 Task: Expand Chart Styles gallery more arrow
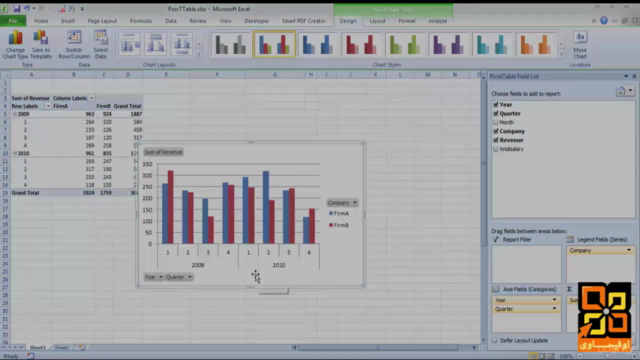coord(562,54)
